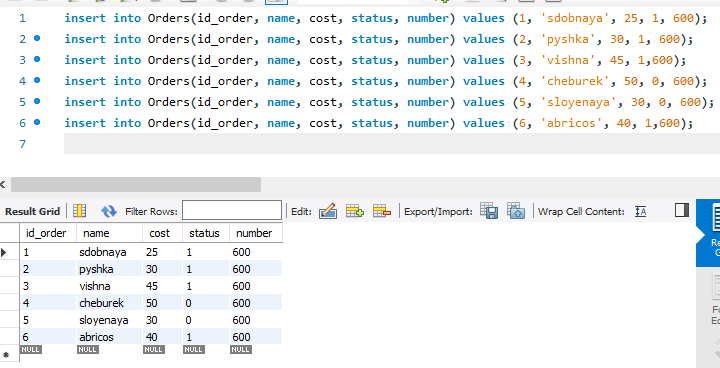This screenshot has height=368, width=720.
Task: Click the Insert new row icon
Action: pyautogui.click(x=354, y=211)
